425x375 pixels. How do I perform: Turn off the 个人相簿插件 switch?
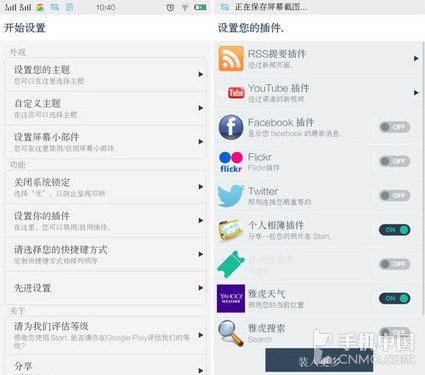394,230
